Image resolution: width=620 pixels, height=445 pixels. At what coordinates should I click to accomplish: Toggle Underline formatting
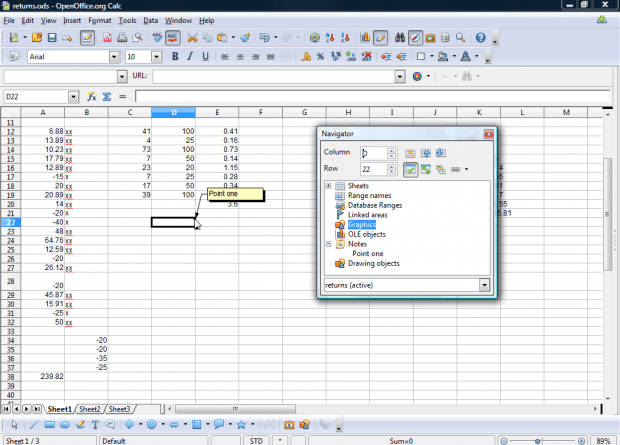(205, 57)
